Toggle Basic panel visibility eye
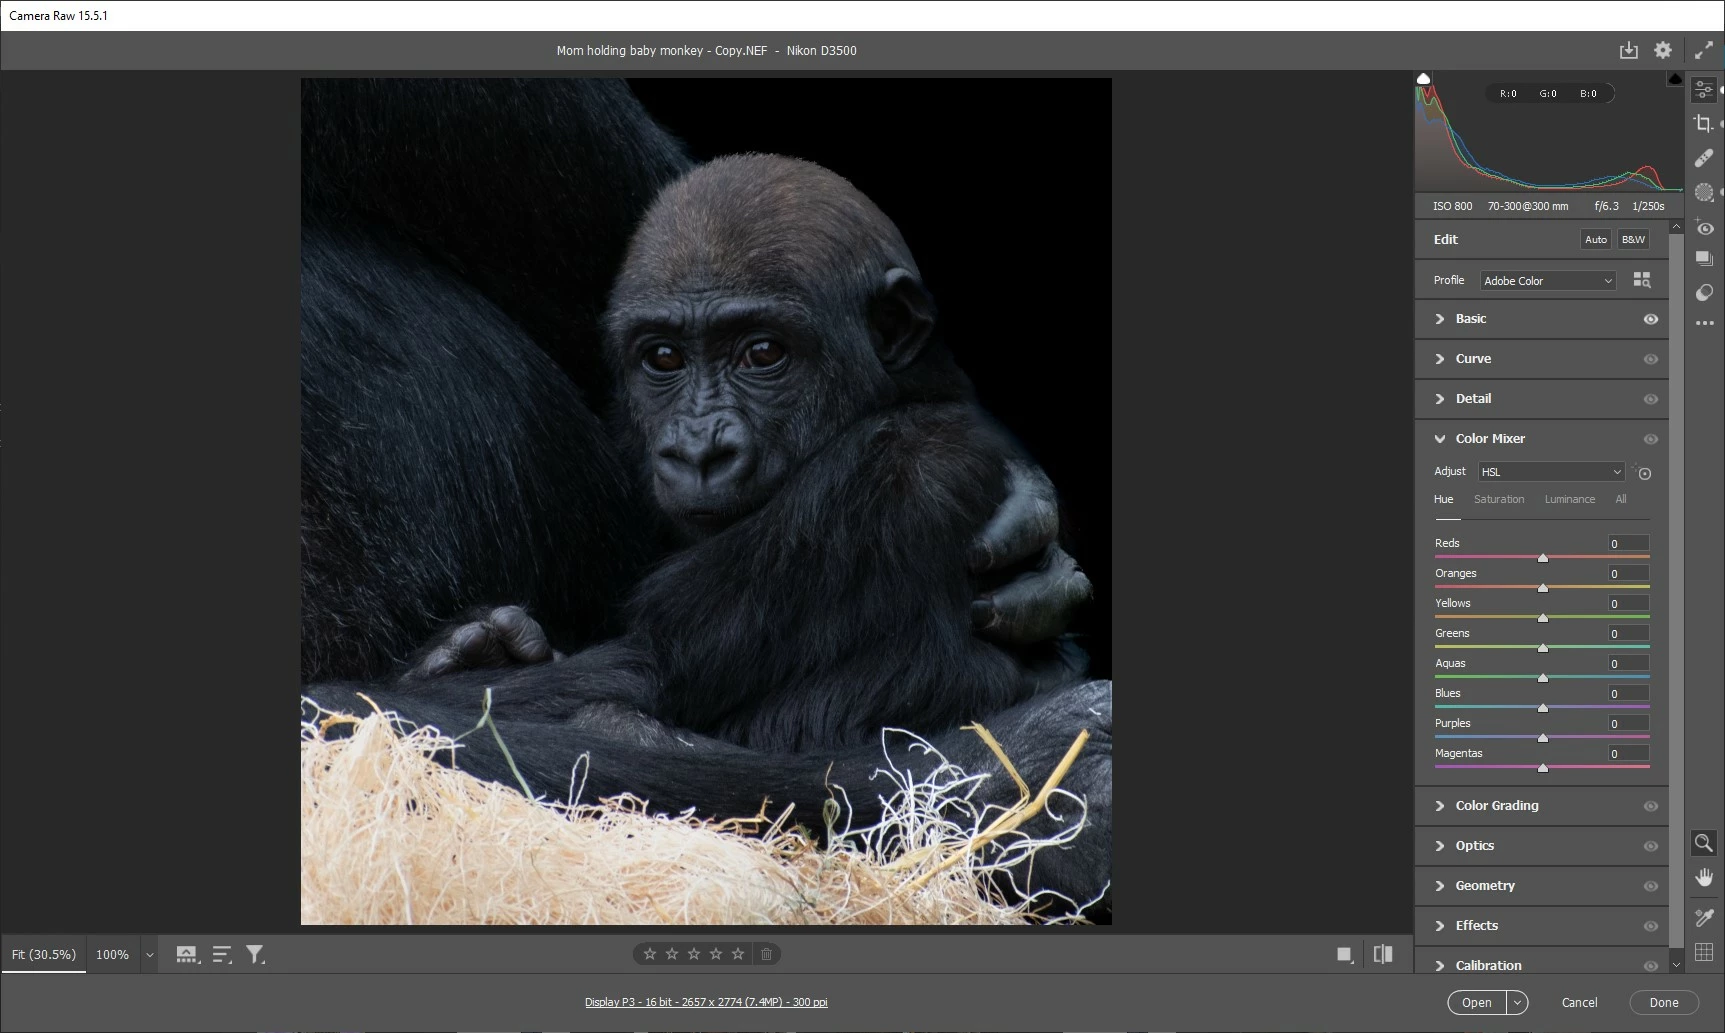The image size is (1725, 1033). click(1651, 319)
